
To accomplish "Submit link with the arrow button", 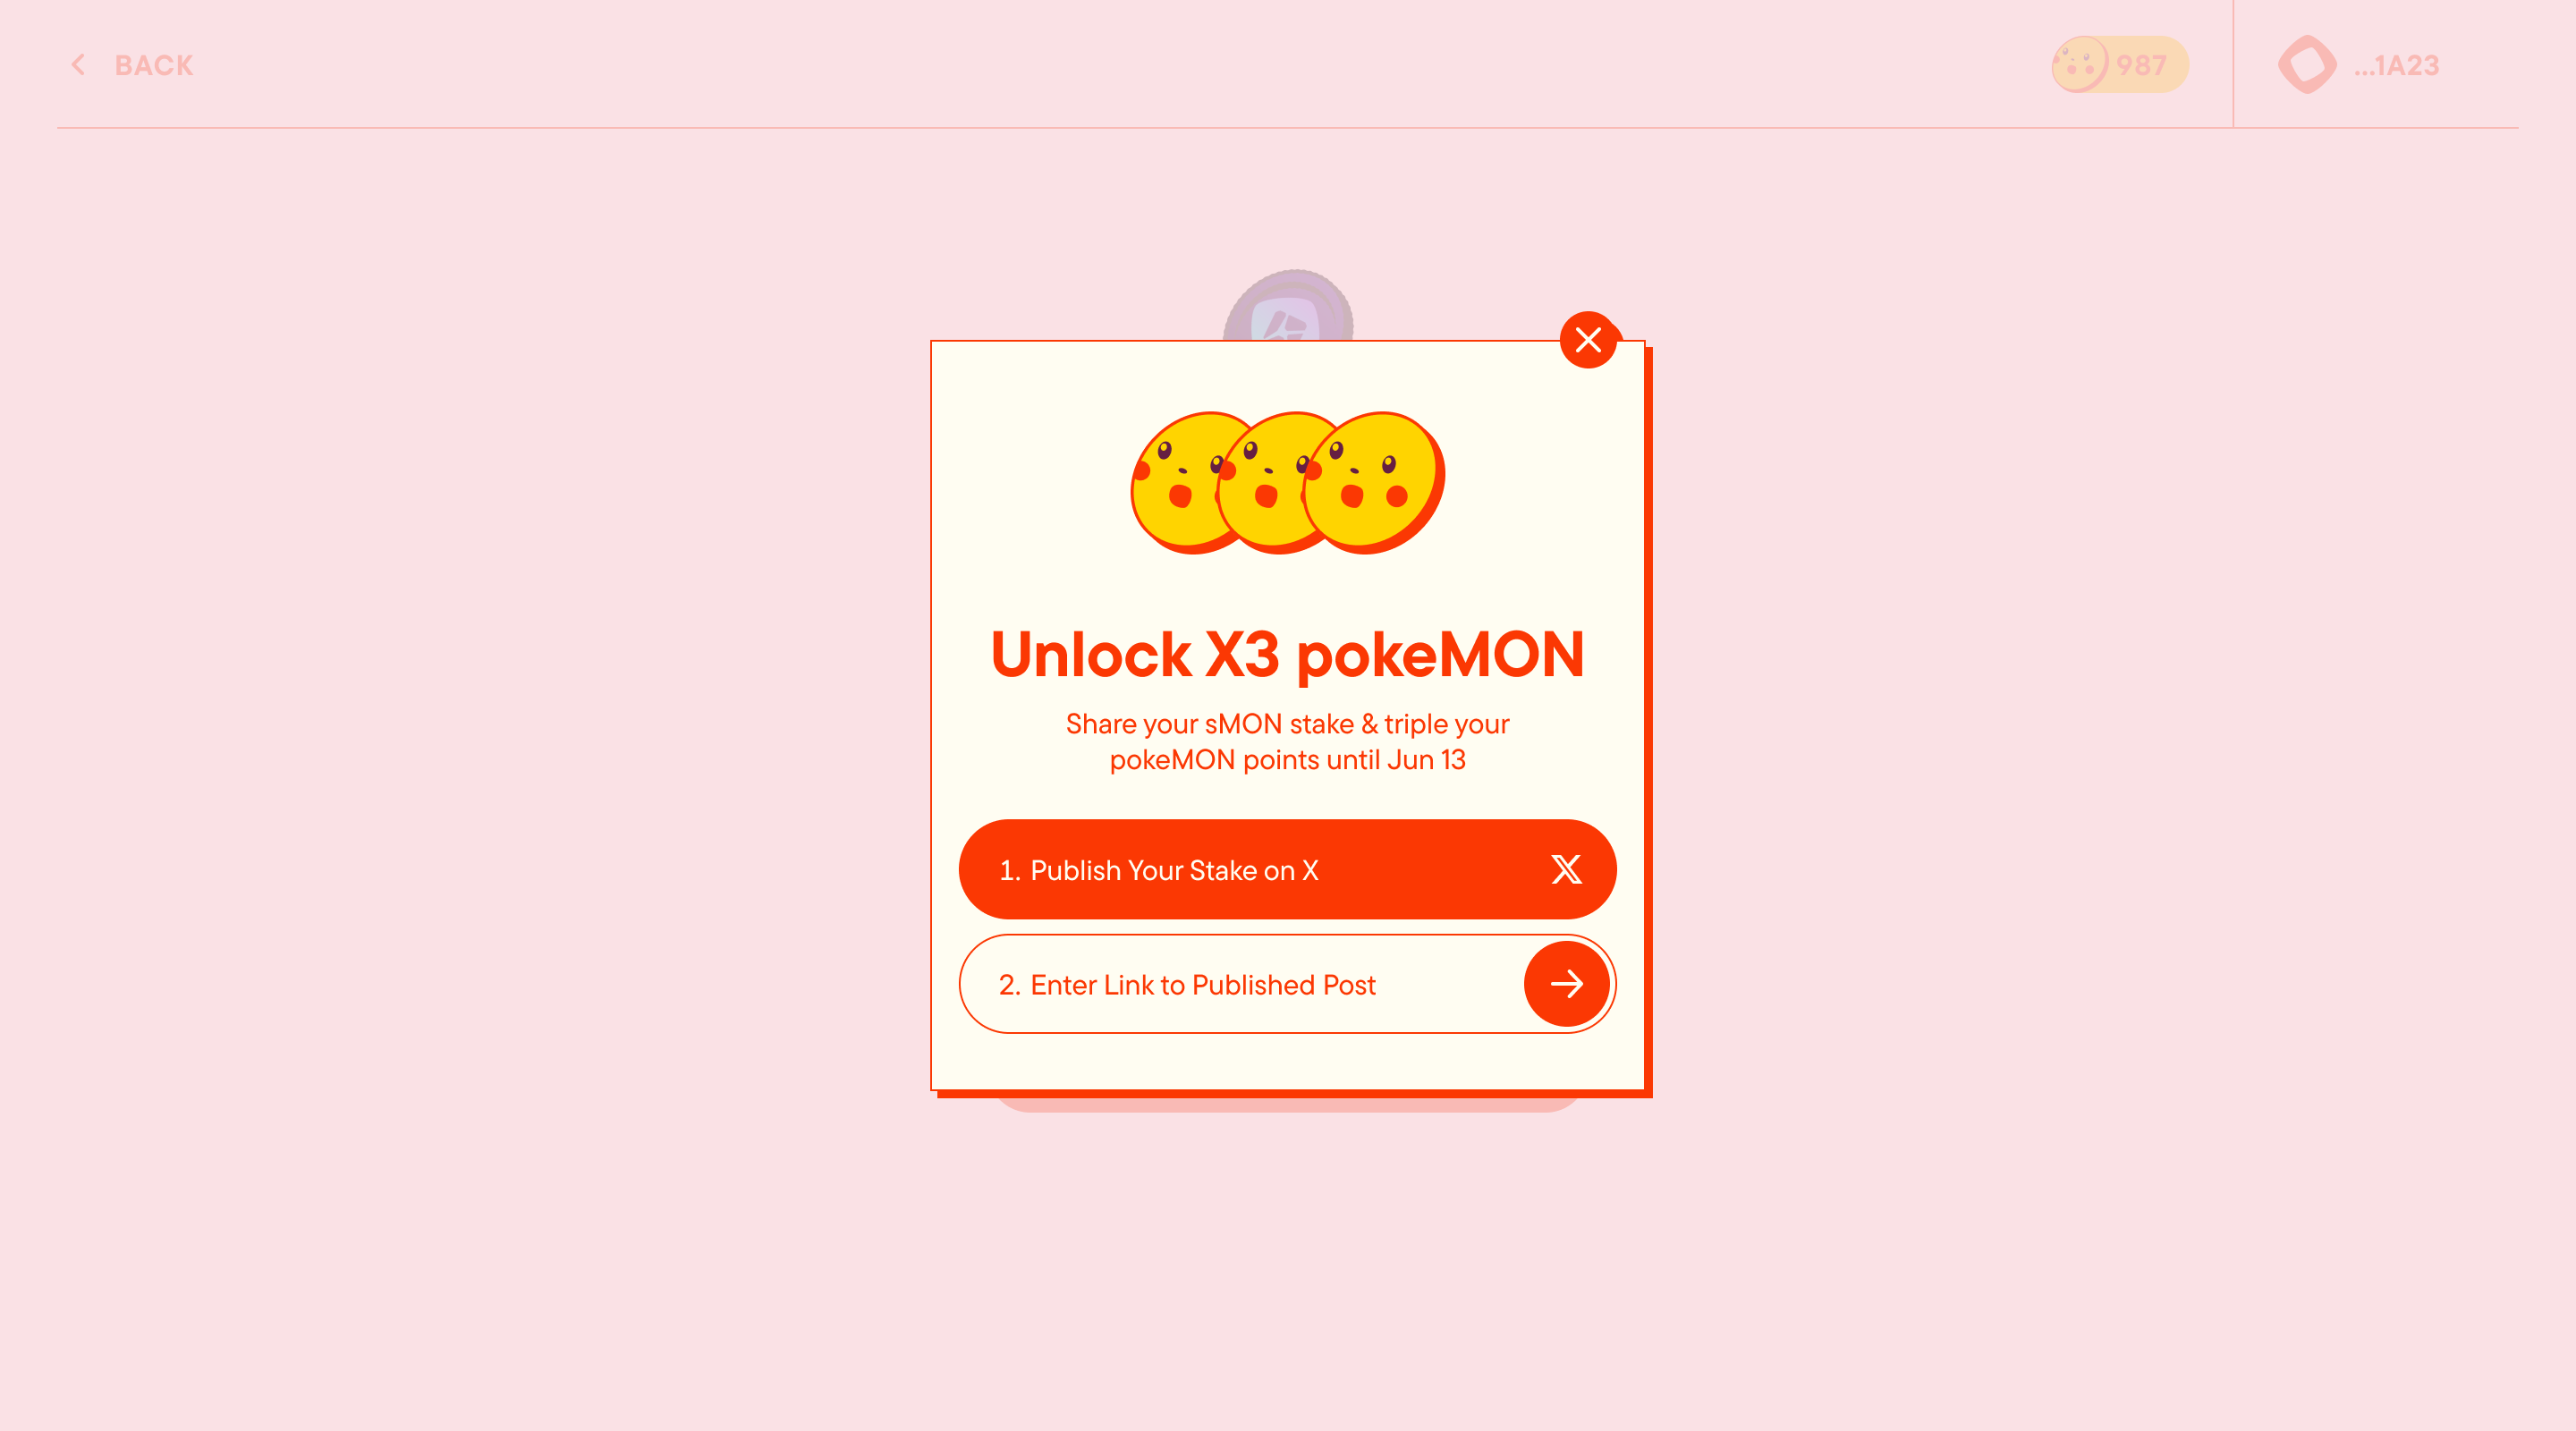I will click(1566, 984).
